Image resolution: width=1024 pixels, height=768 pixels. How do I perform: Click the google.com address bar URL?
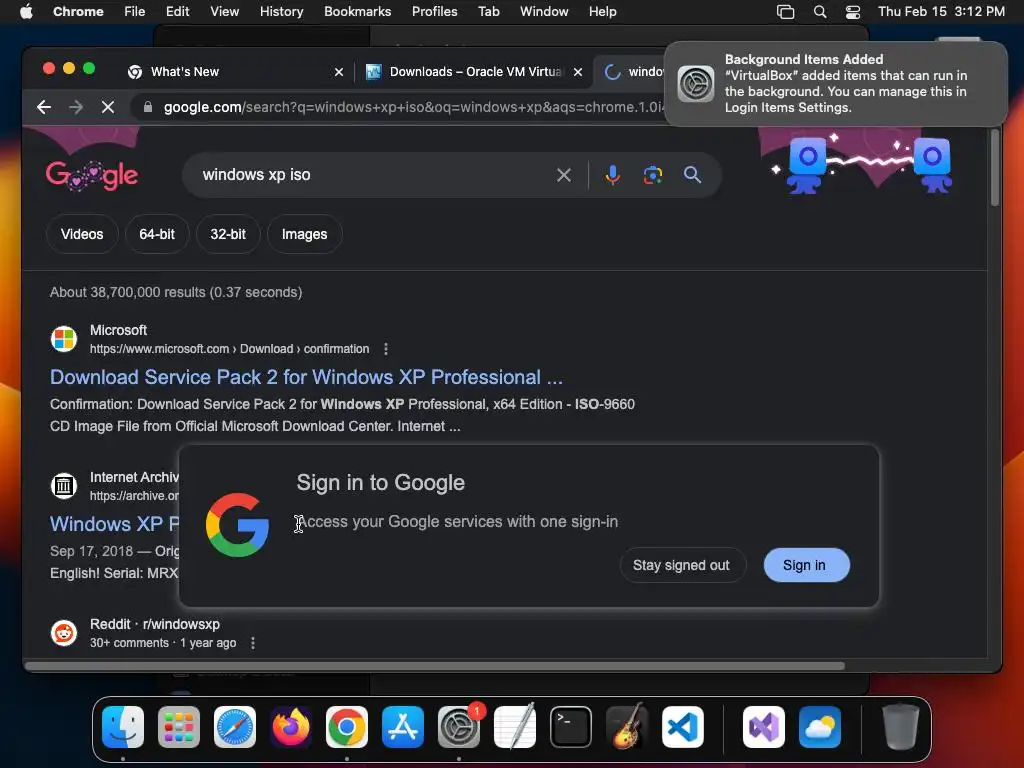tap(413, 107)
